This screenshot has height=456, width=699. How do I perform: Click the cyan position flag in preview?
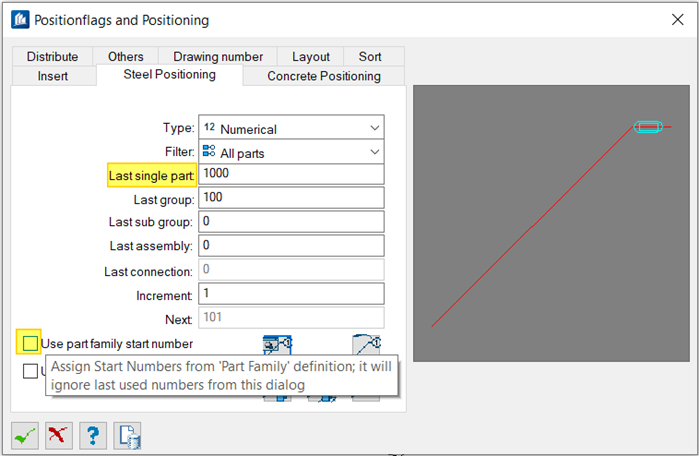(648, 127)
